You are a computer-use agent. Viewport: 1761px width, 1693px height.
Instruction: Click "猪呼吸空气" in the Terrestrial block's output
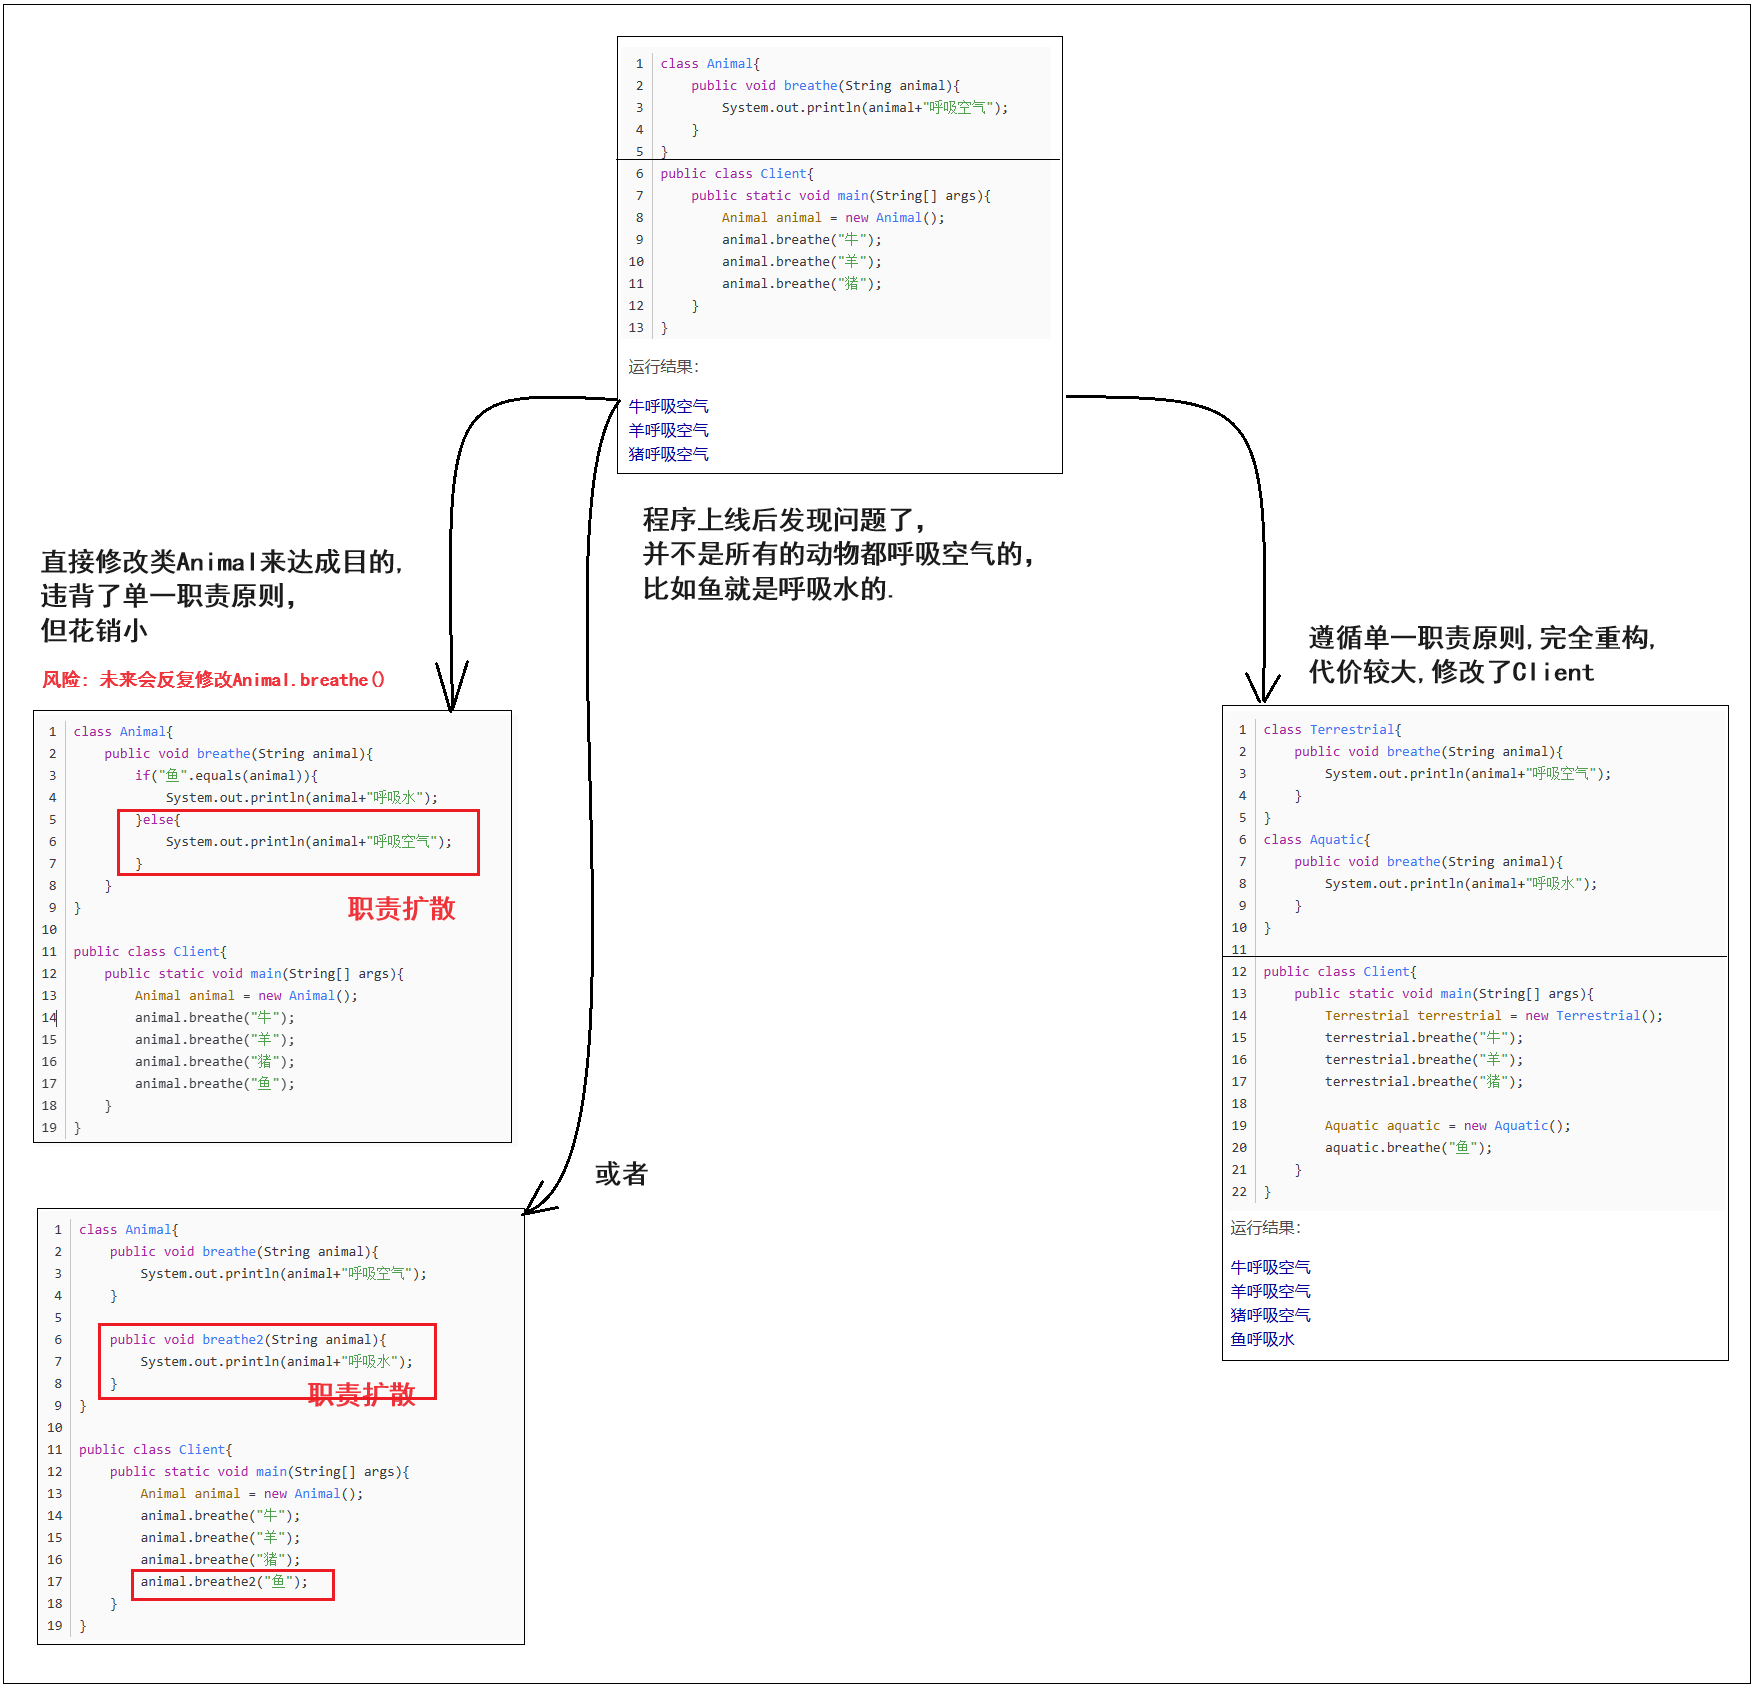coord(1270,1316)
